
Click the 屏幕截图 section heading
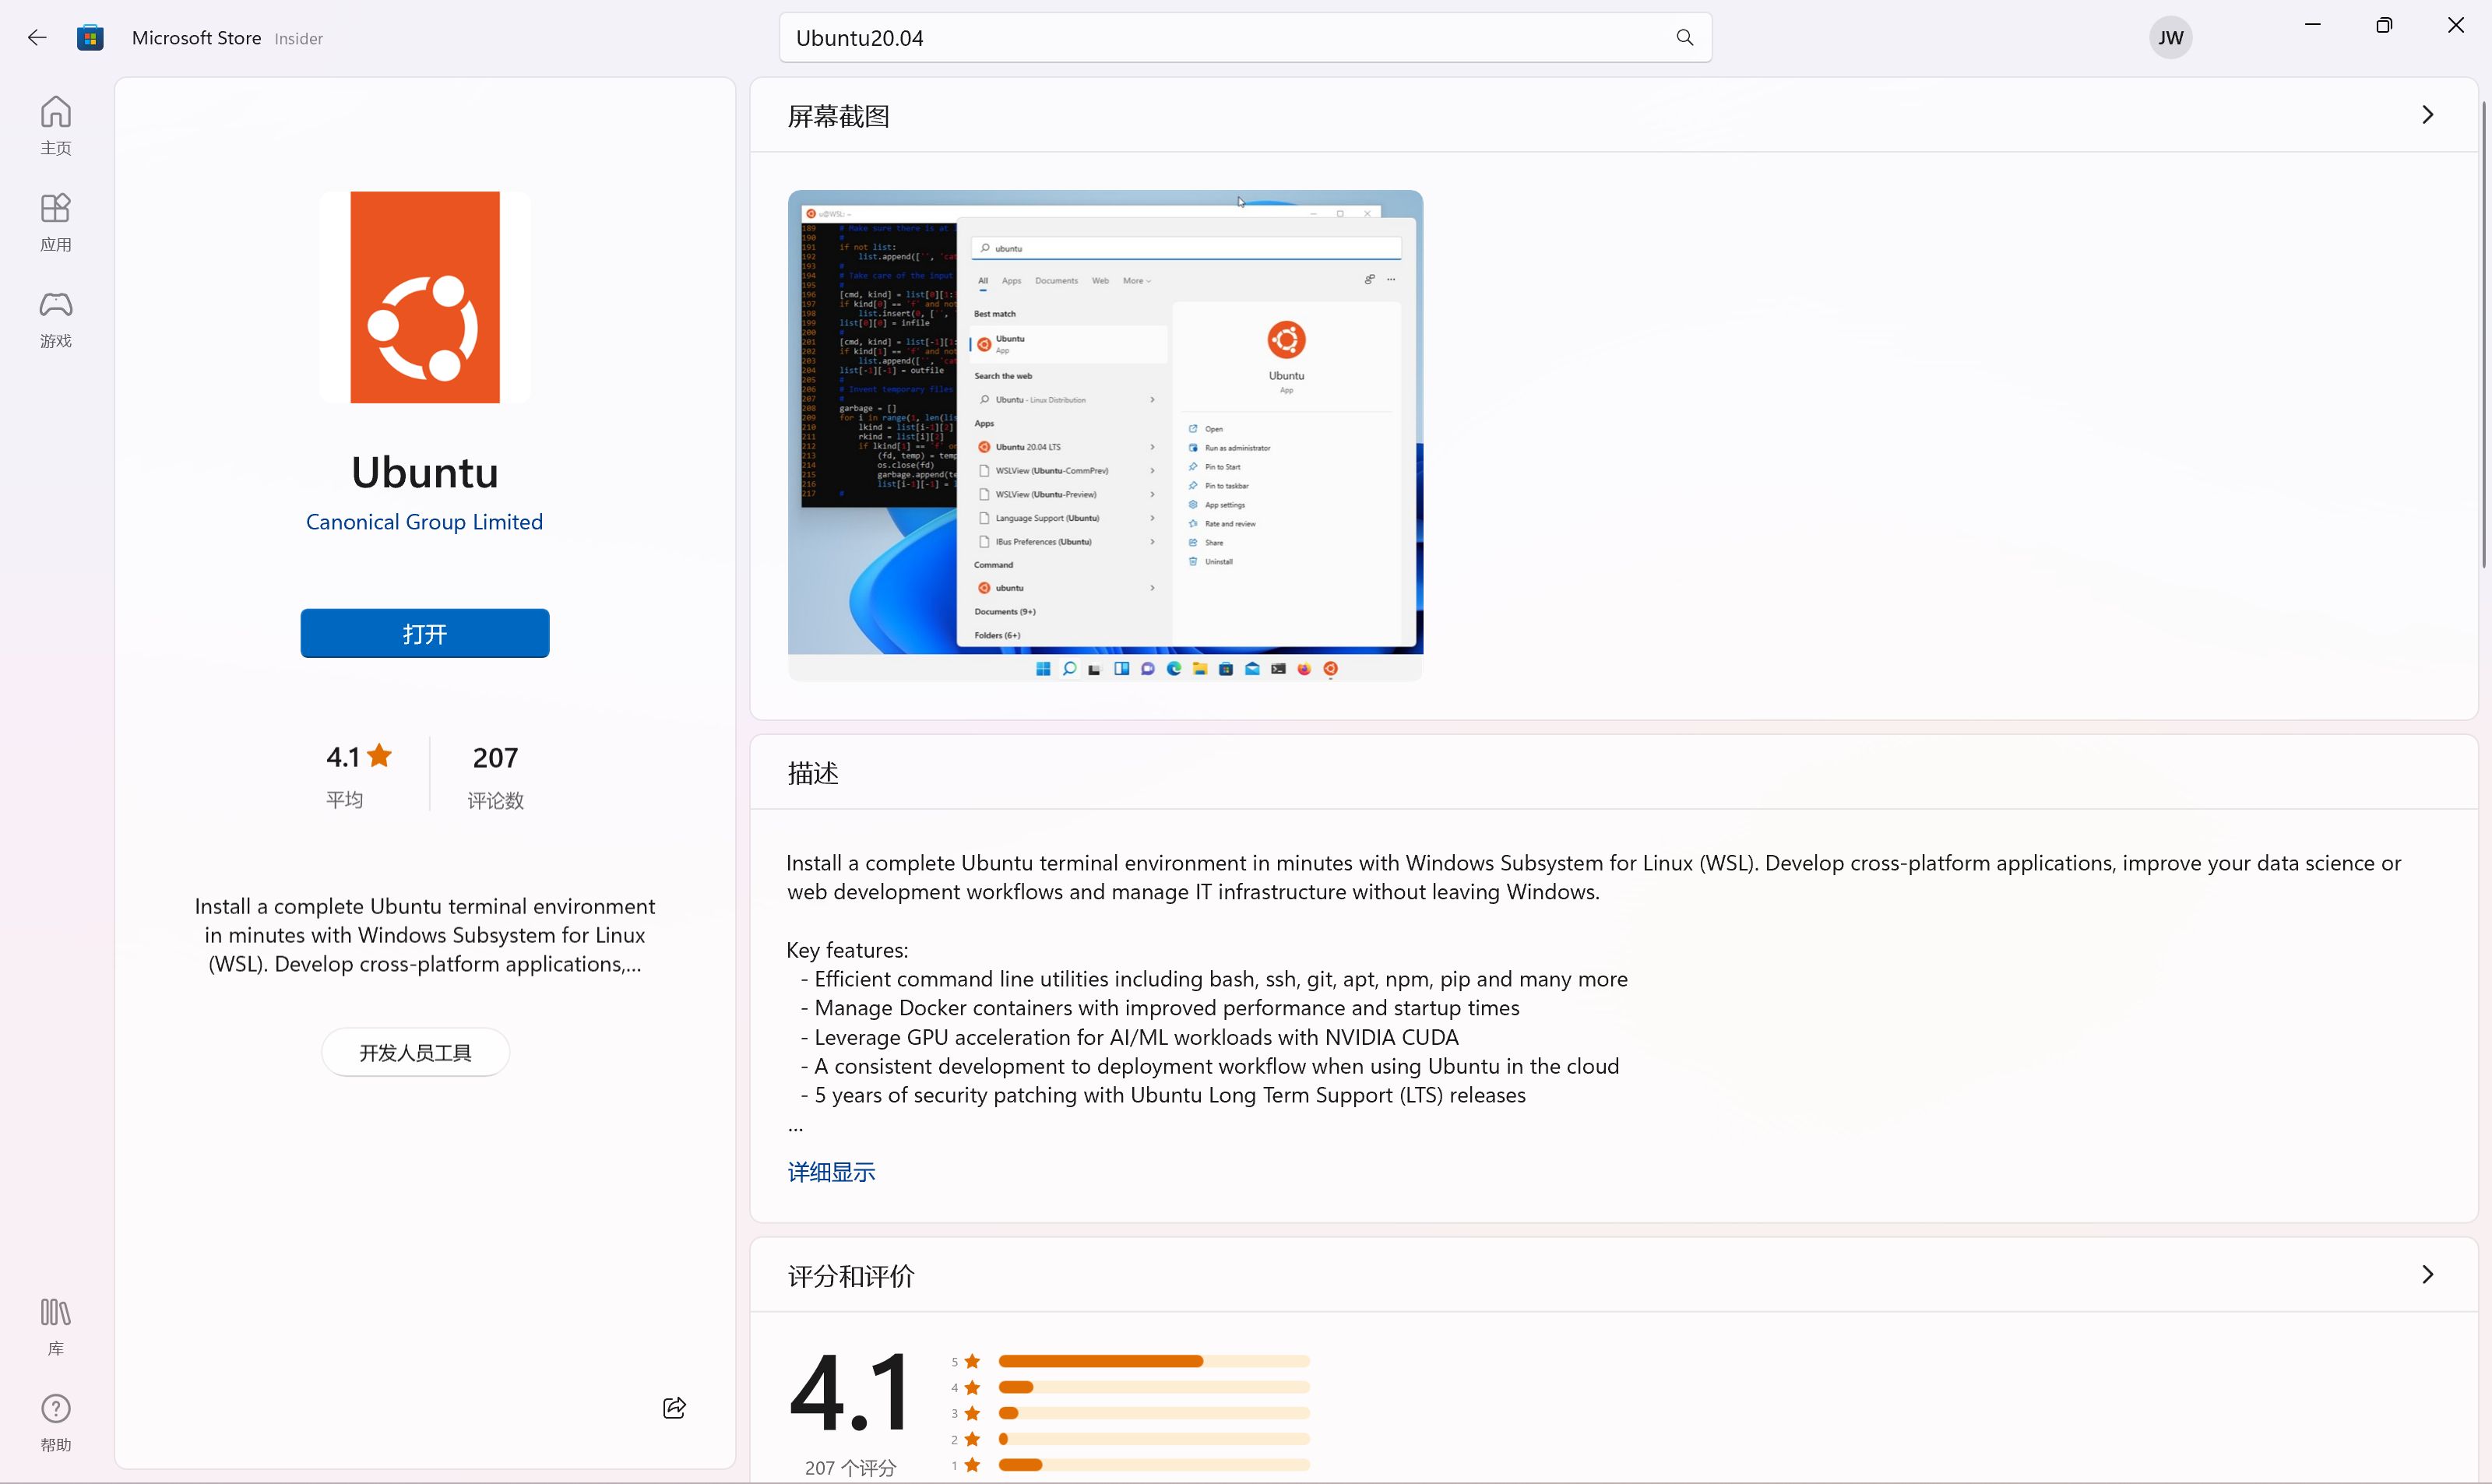point(838,116)
